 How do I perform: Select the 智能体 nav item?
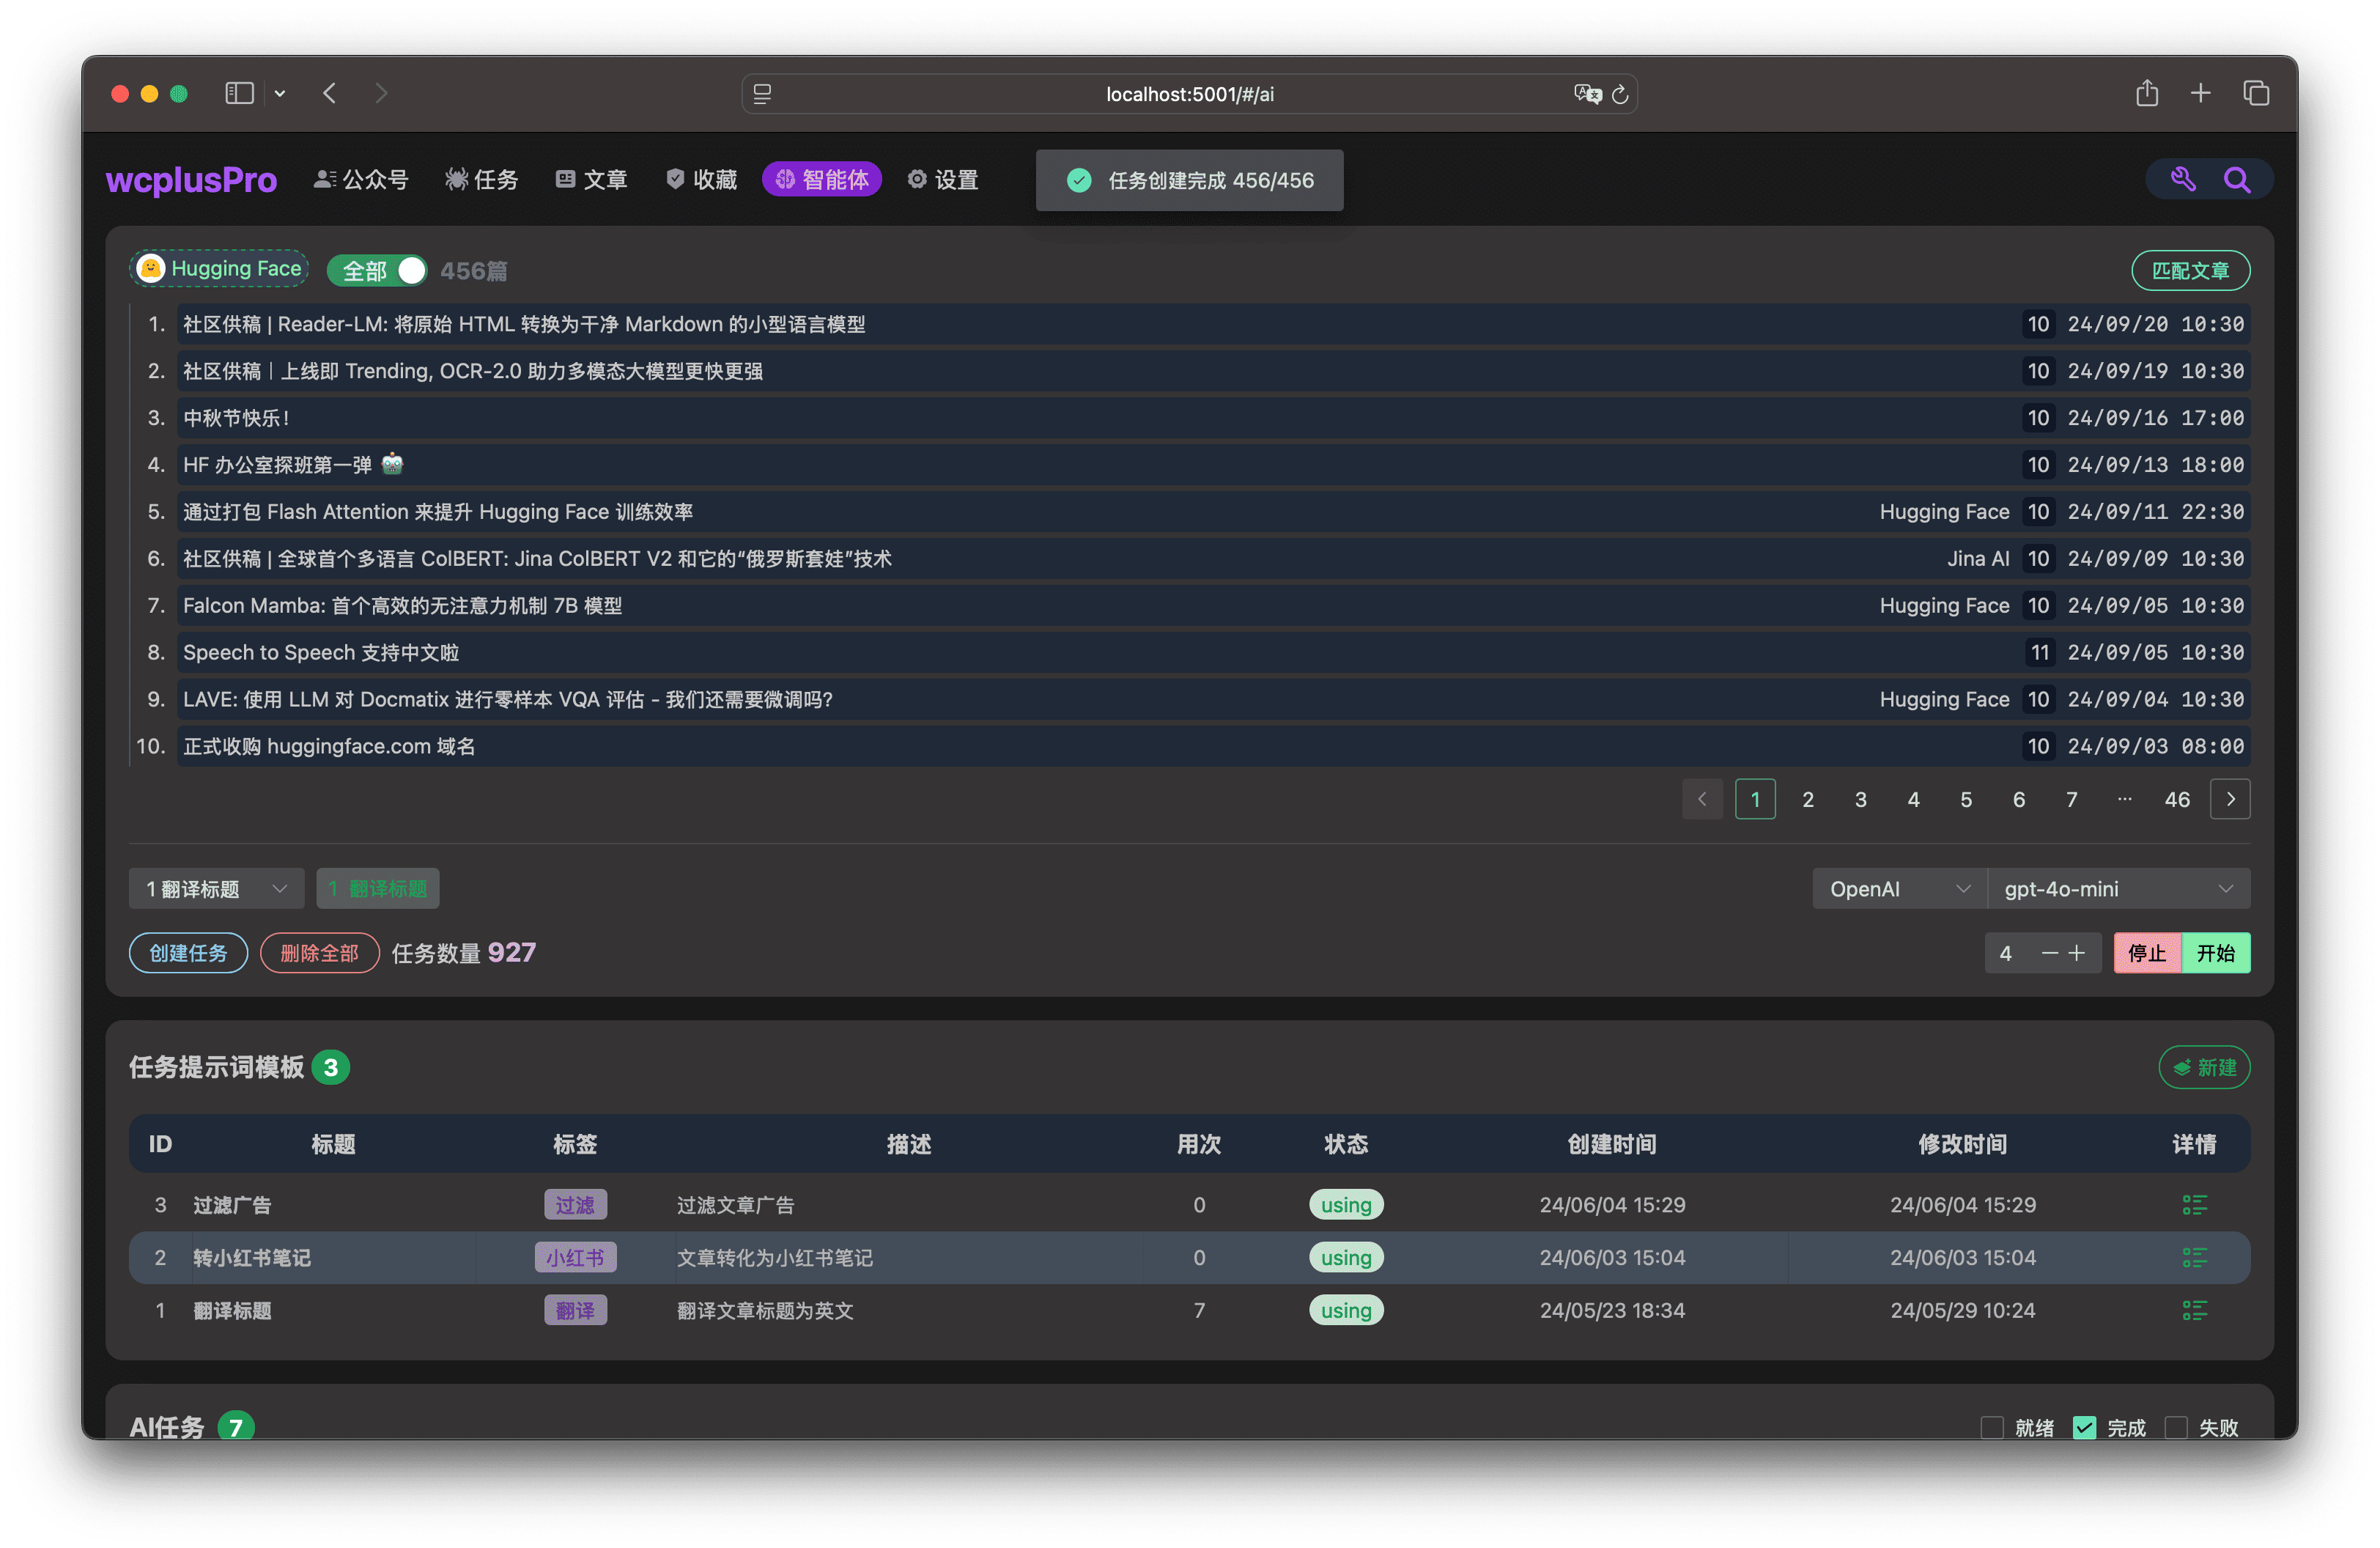pos(821,180)
